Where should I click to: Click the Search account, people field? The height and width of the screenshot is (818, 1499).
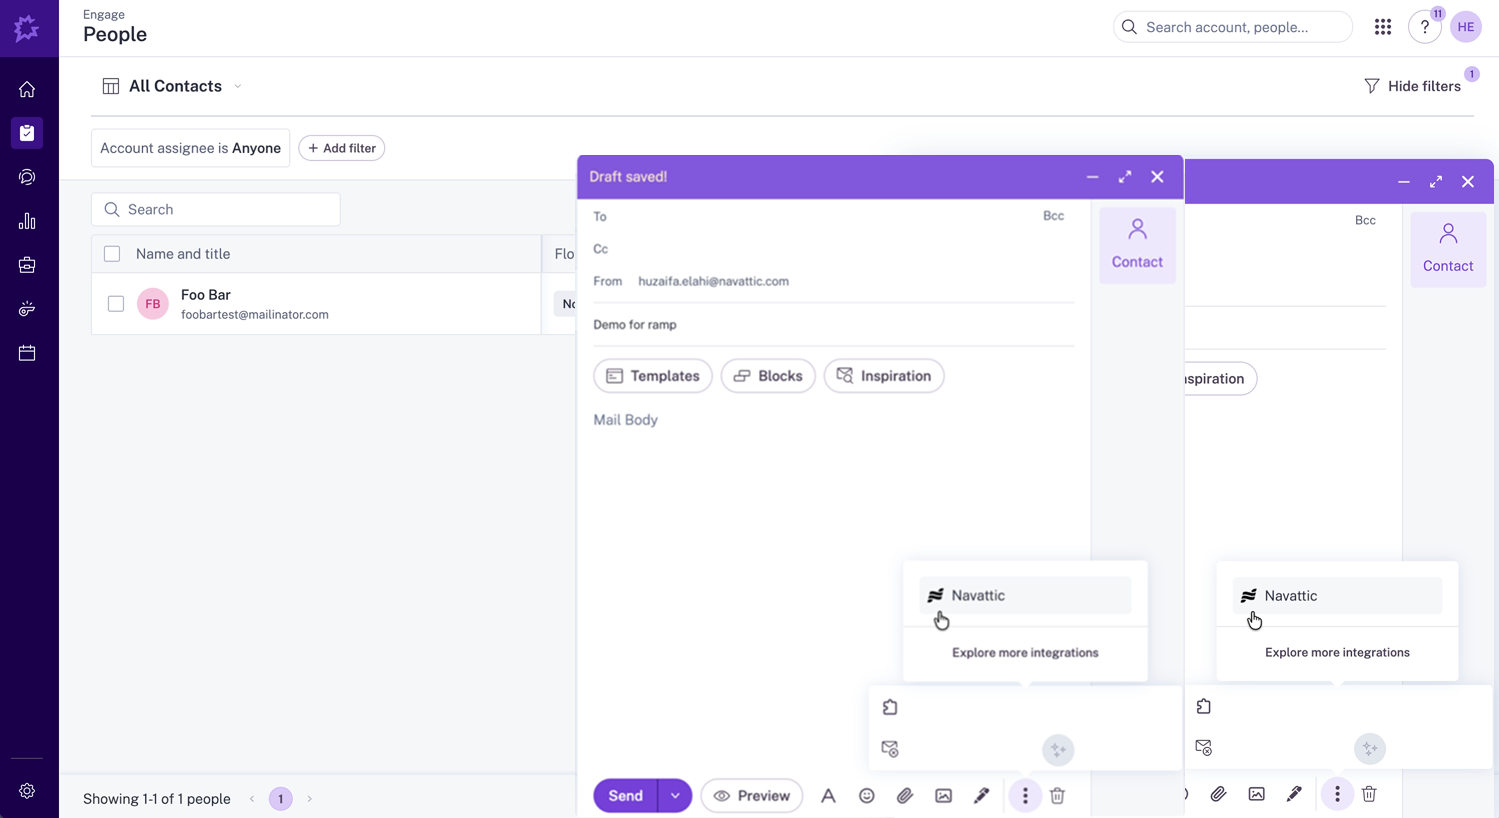(1232, 27)
